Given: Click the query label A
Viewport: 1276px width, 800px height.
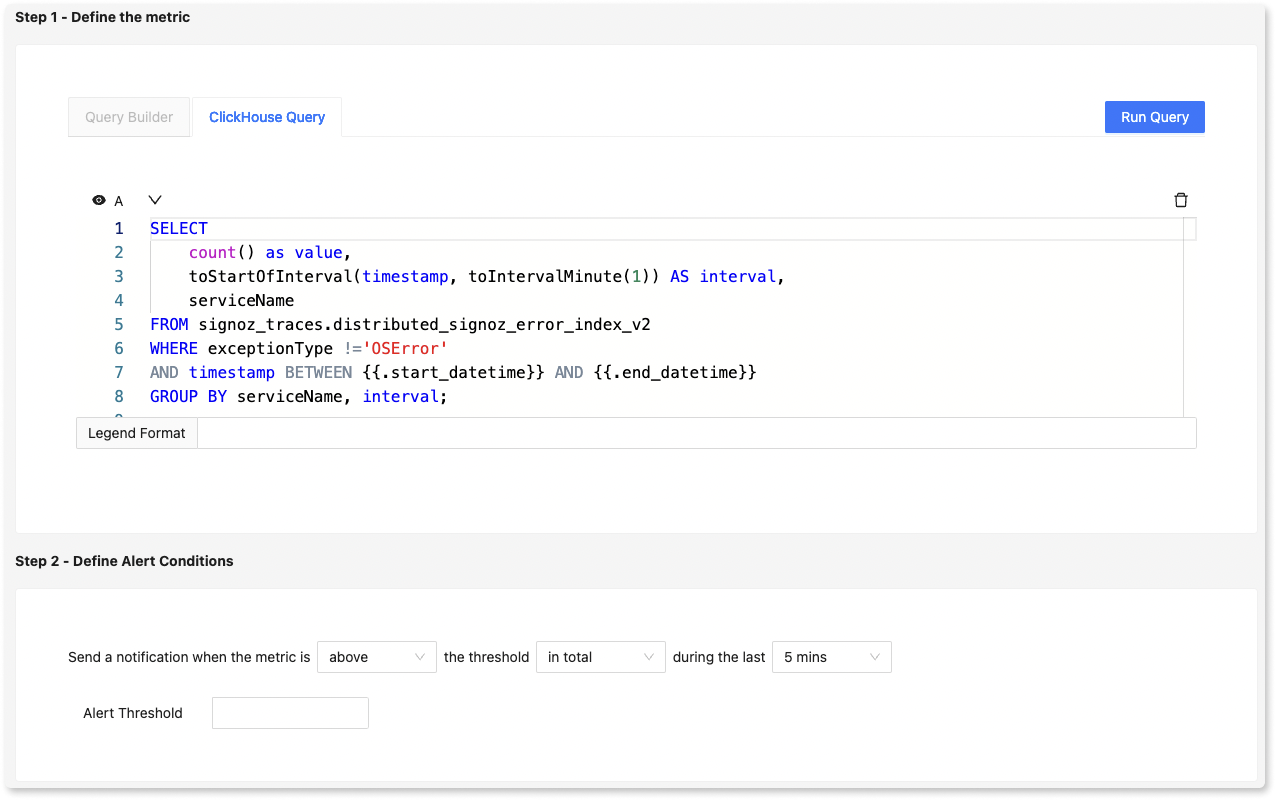Looking at the screenshot, I should 119,201.
